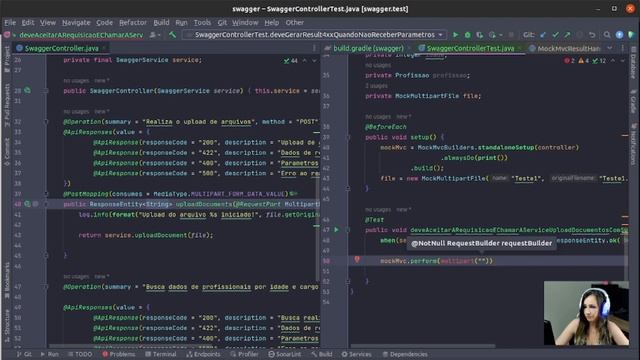Open the Build tool window at bottom

pyautogui.click(x=322, y=354)
